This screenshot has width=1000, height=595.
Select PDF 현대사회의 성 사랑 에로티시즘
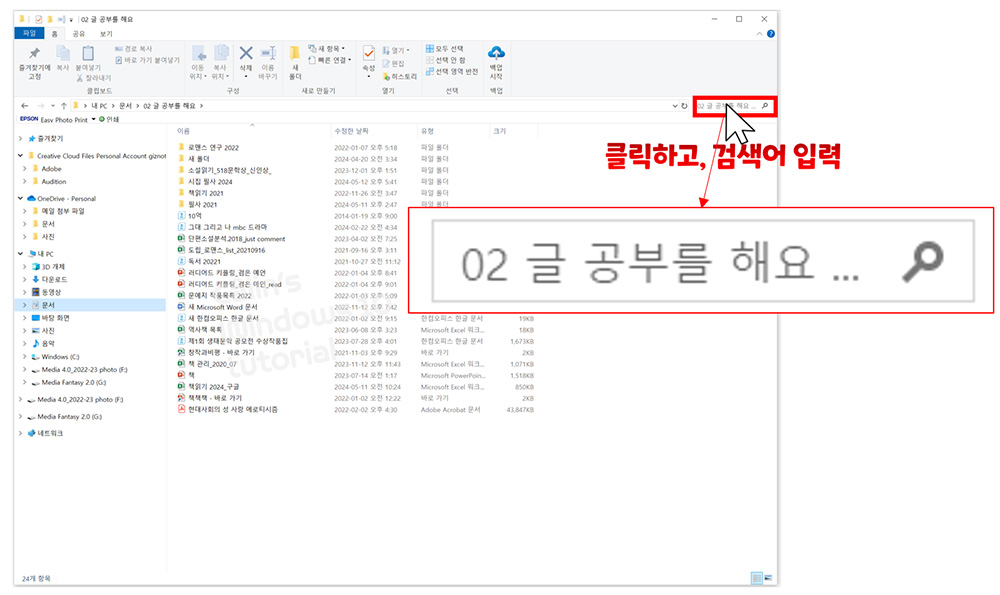point(233,409)
